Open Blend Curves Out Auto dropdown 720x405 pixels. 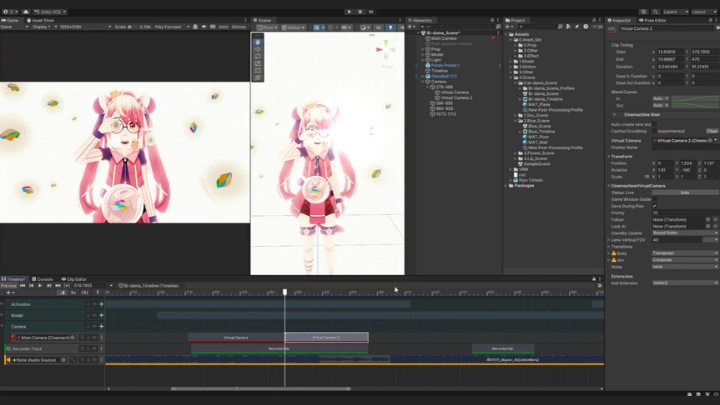pyautogui.click(x=660, y=106)
